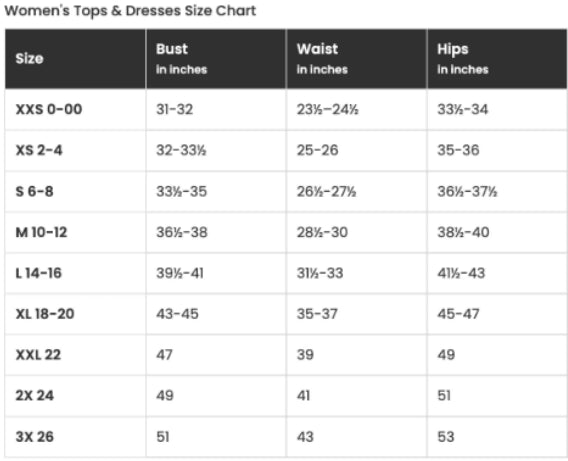Click the M 10-12 size label
The width and height of the screenshot is (568, 461).
tap(41, 232)
